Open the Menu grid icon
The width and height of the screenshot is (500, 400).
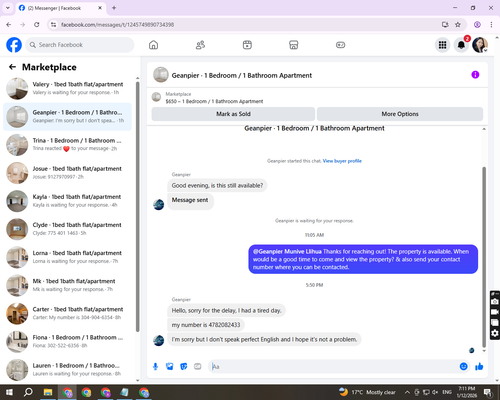tap(442, 45)
